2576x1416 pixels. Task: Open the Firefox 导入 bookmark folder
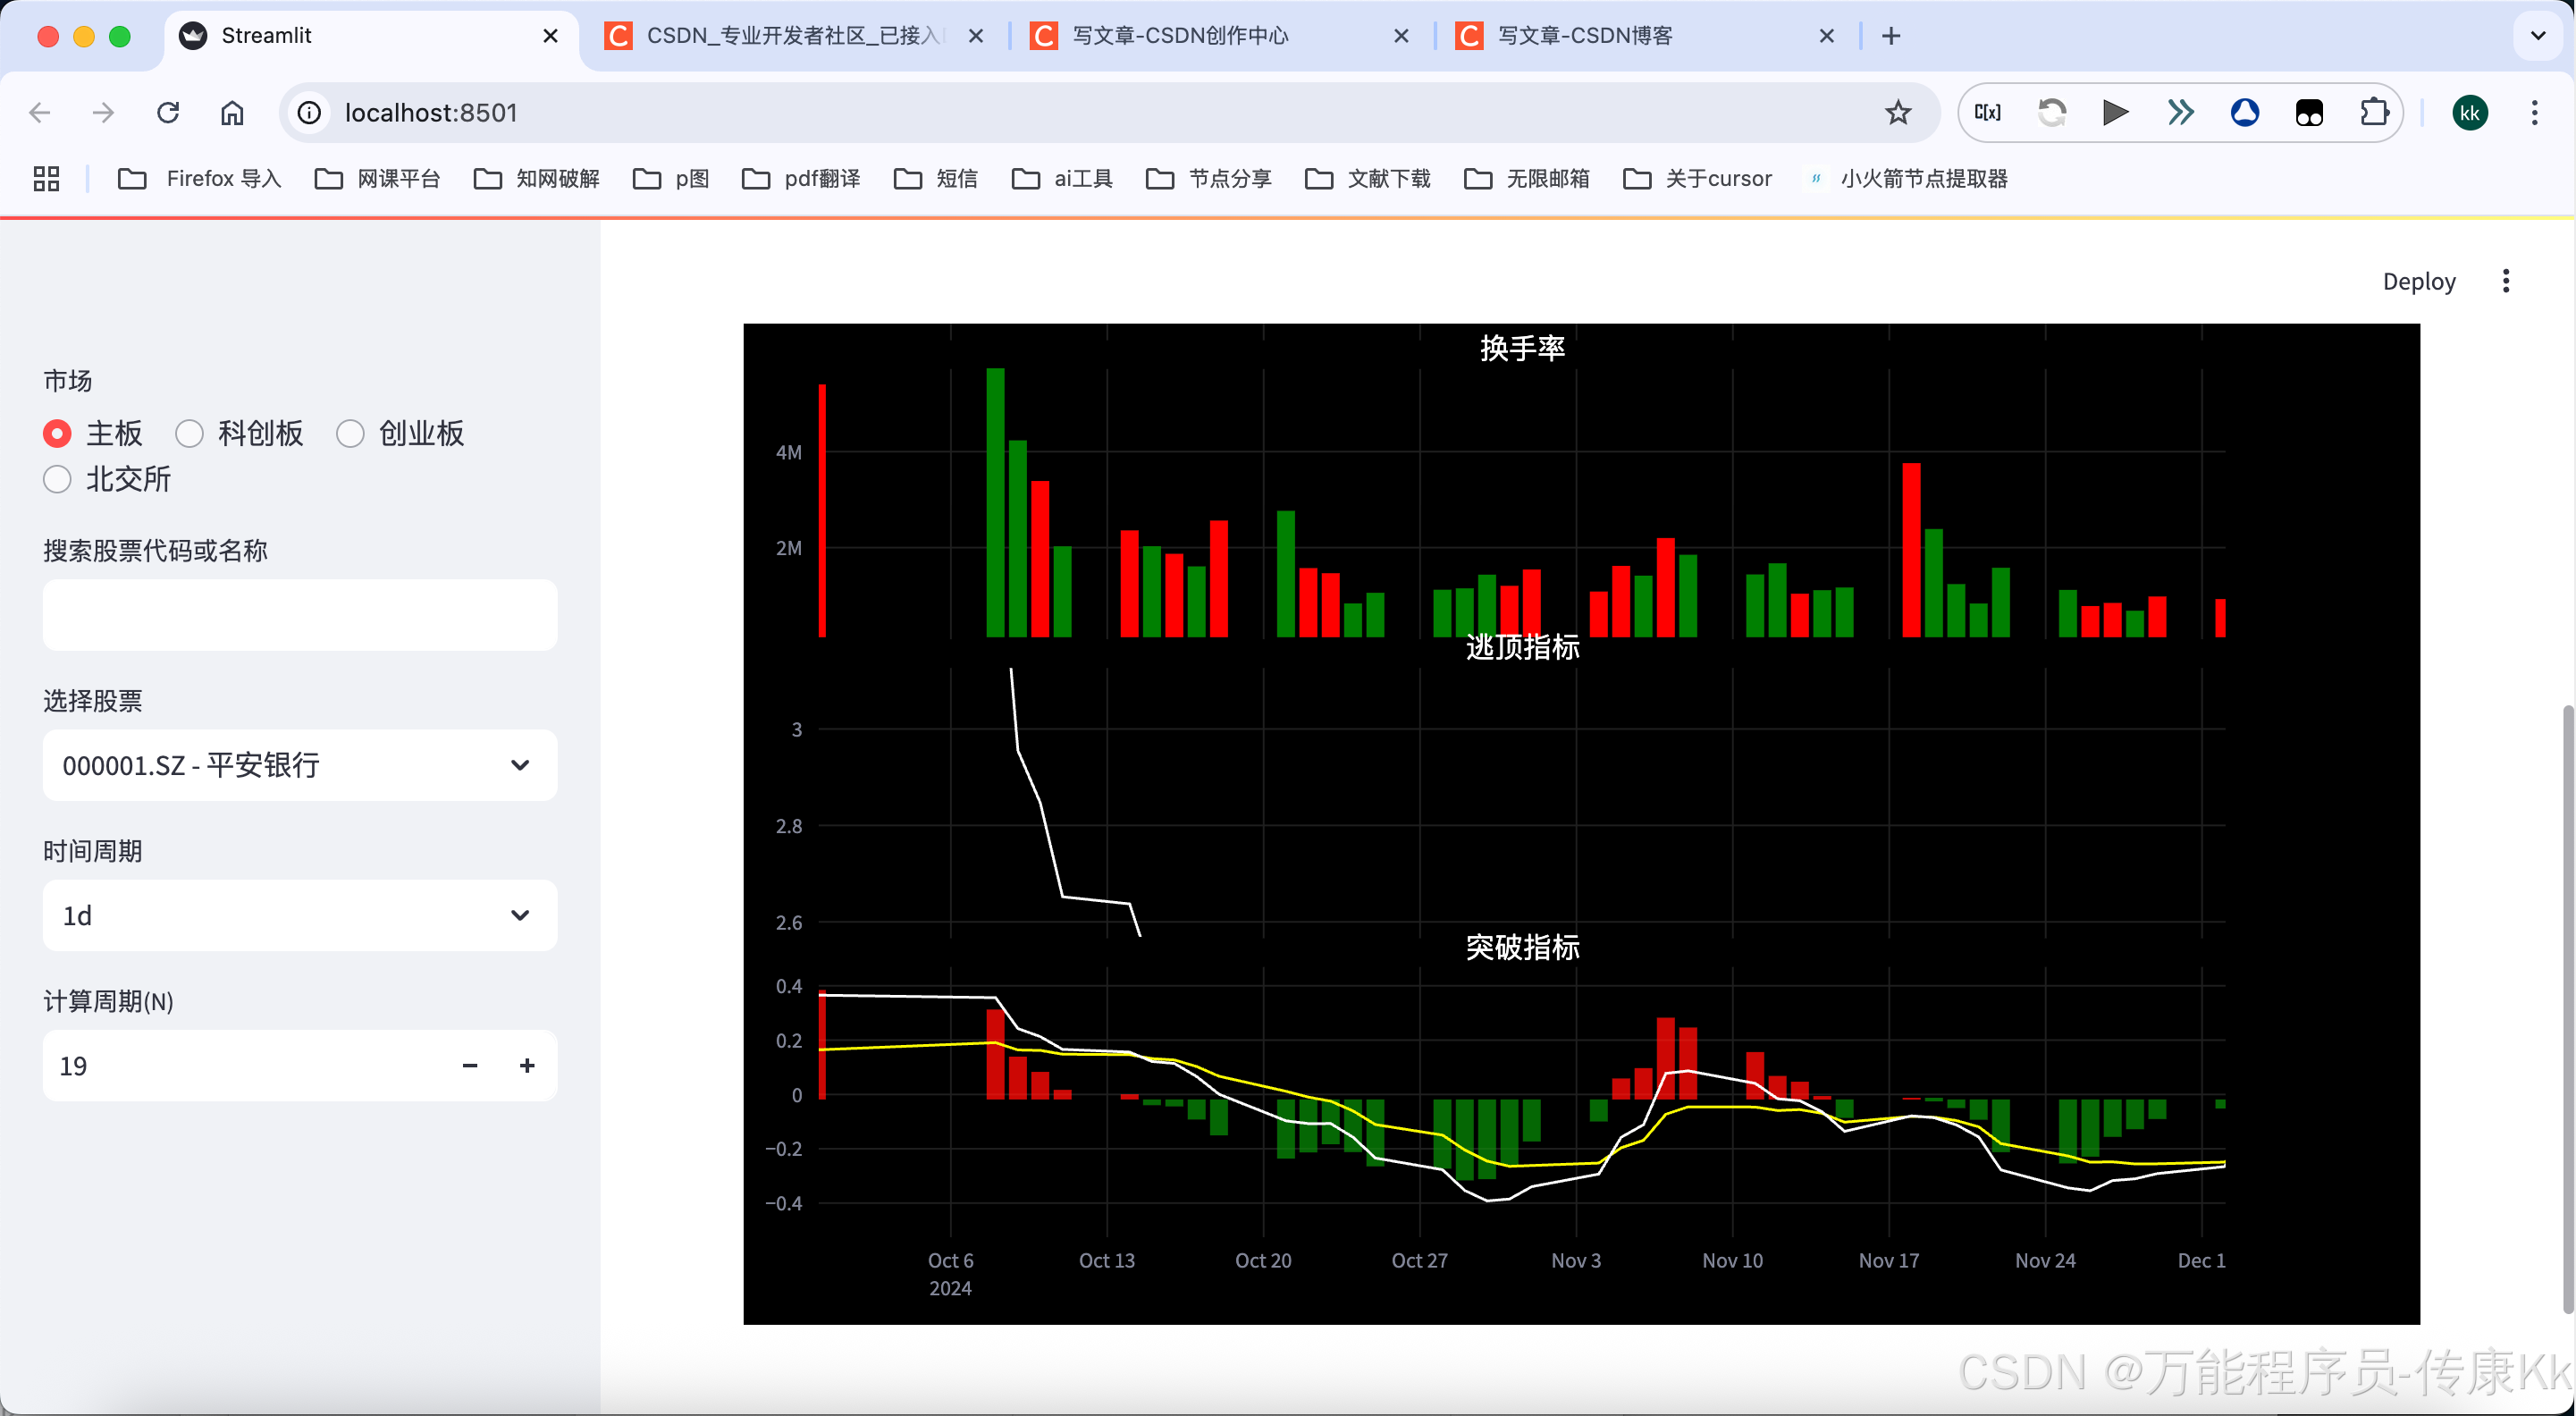pos(200,179)
